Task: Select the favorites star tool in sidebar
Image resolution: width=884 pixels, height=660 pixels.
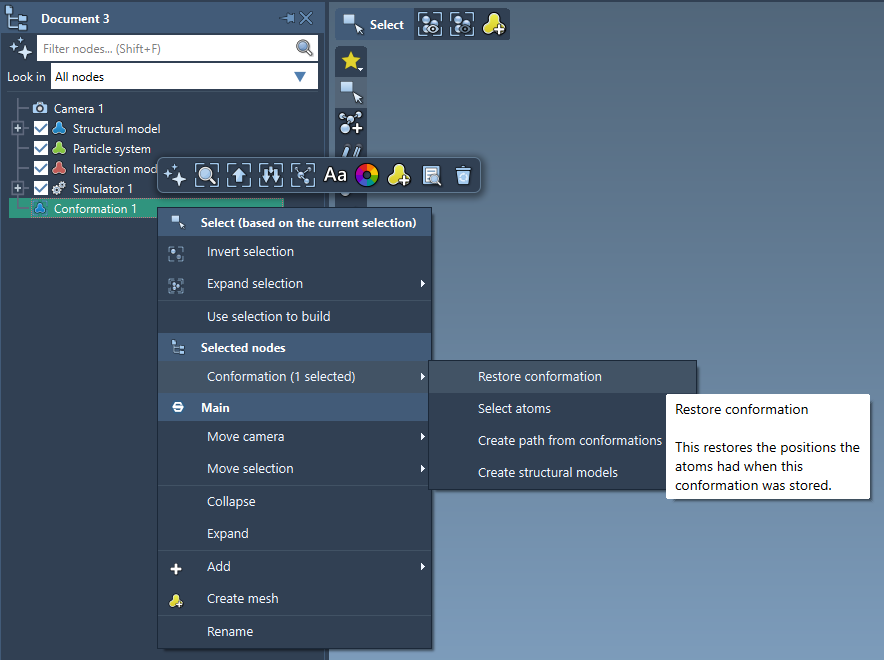Action: point(350,61)
